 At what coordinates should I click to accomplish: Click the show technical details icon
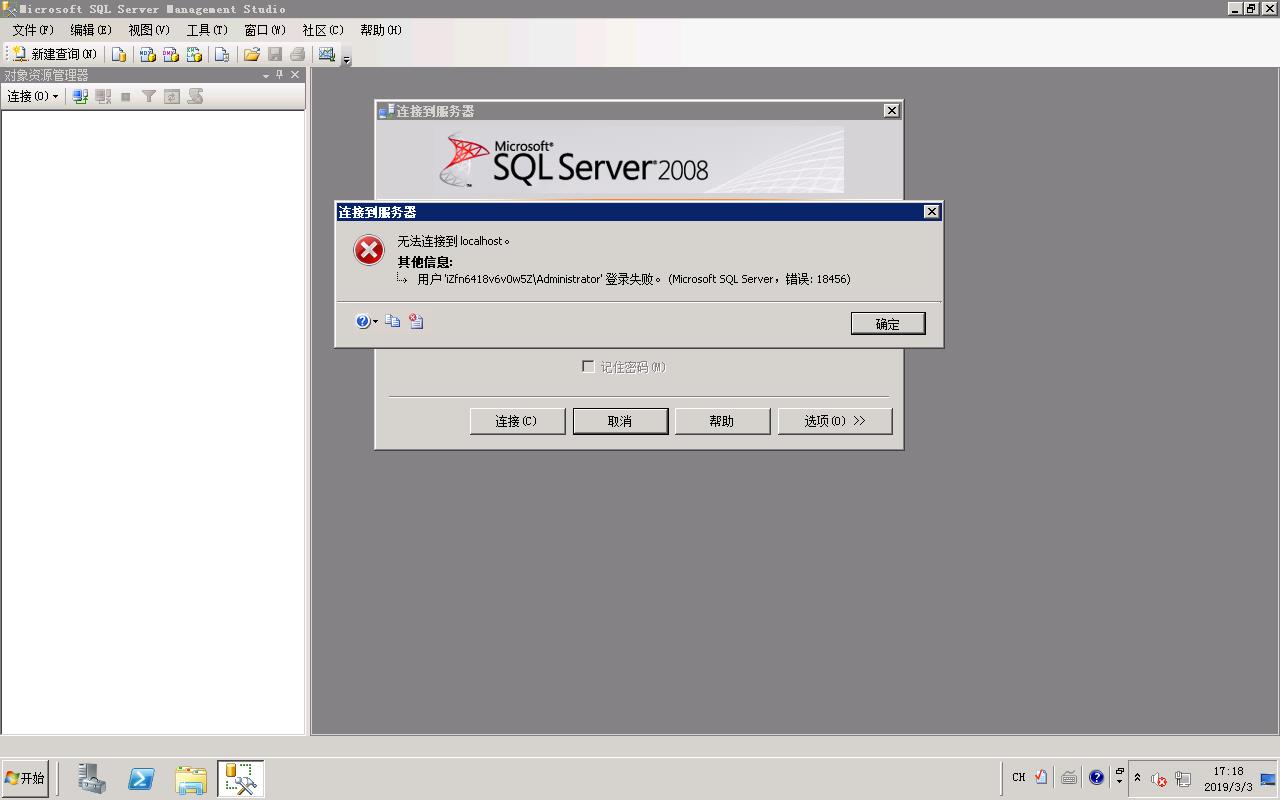click(x=416, y=321)
